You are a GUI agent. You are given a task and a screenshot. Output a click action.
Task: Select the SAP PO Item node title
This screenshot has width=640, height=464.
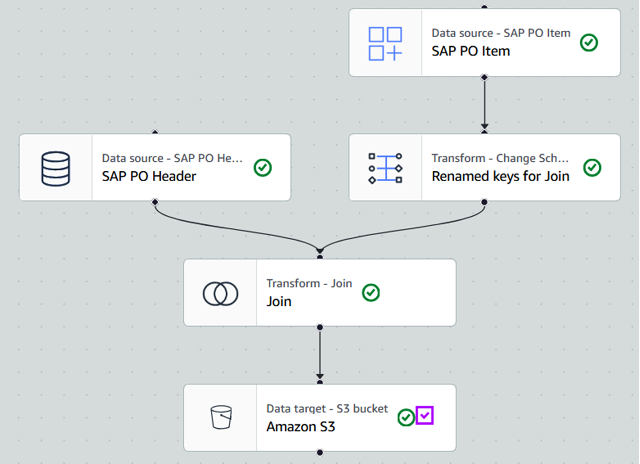[470, 51]
